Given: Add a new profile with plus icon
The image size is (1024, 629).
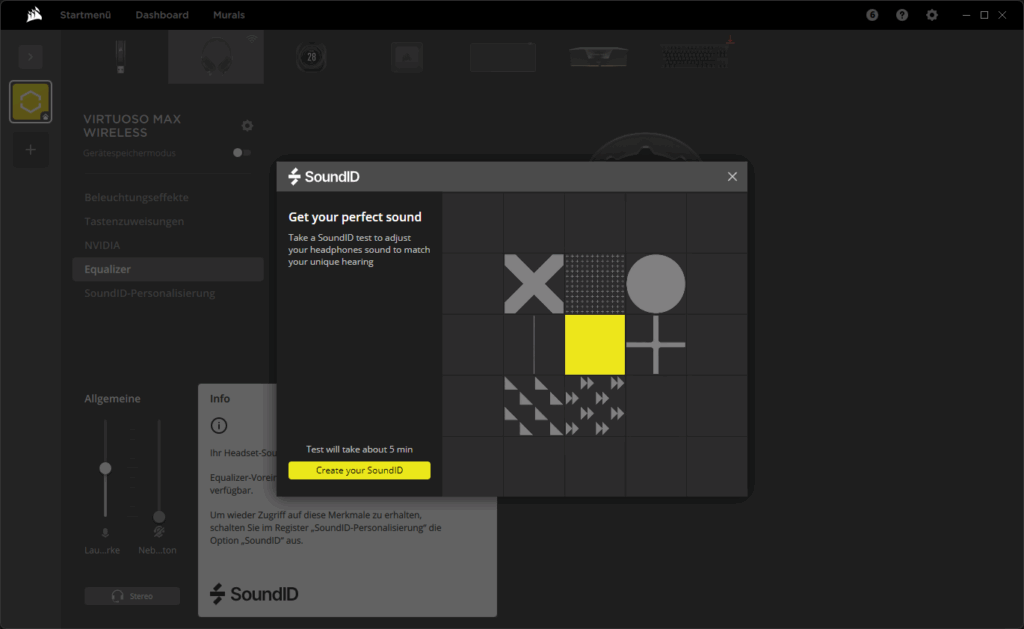Looking at the screenshot, I should coord(30,150).
